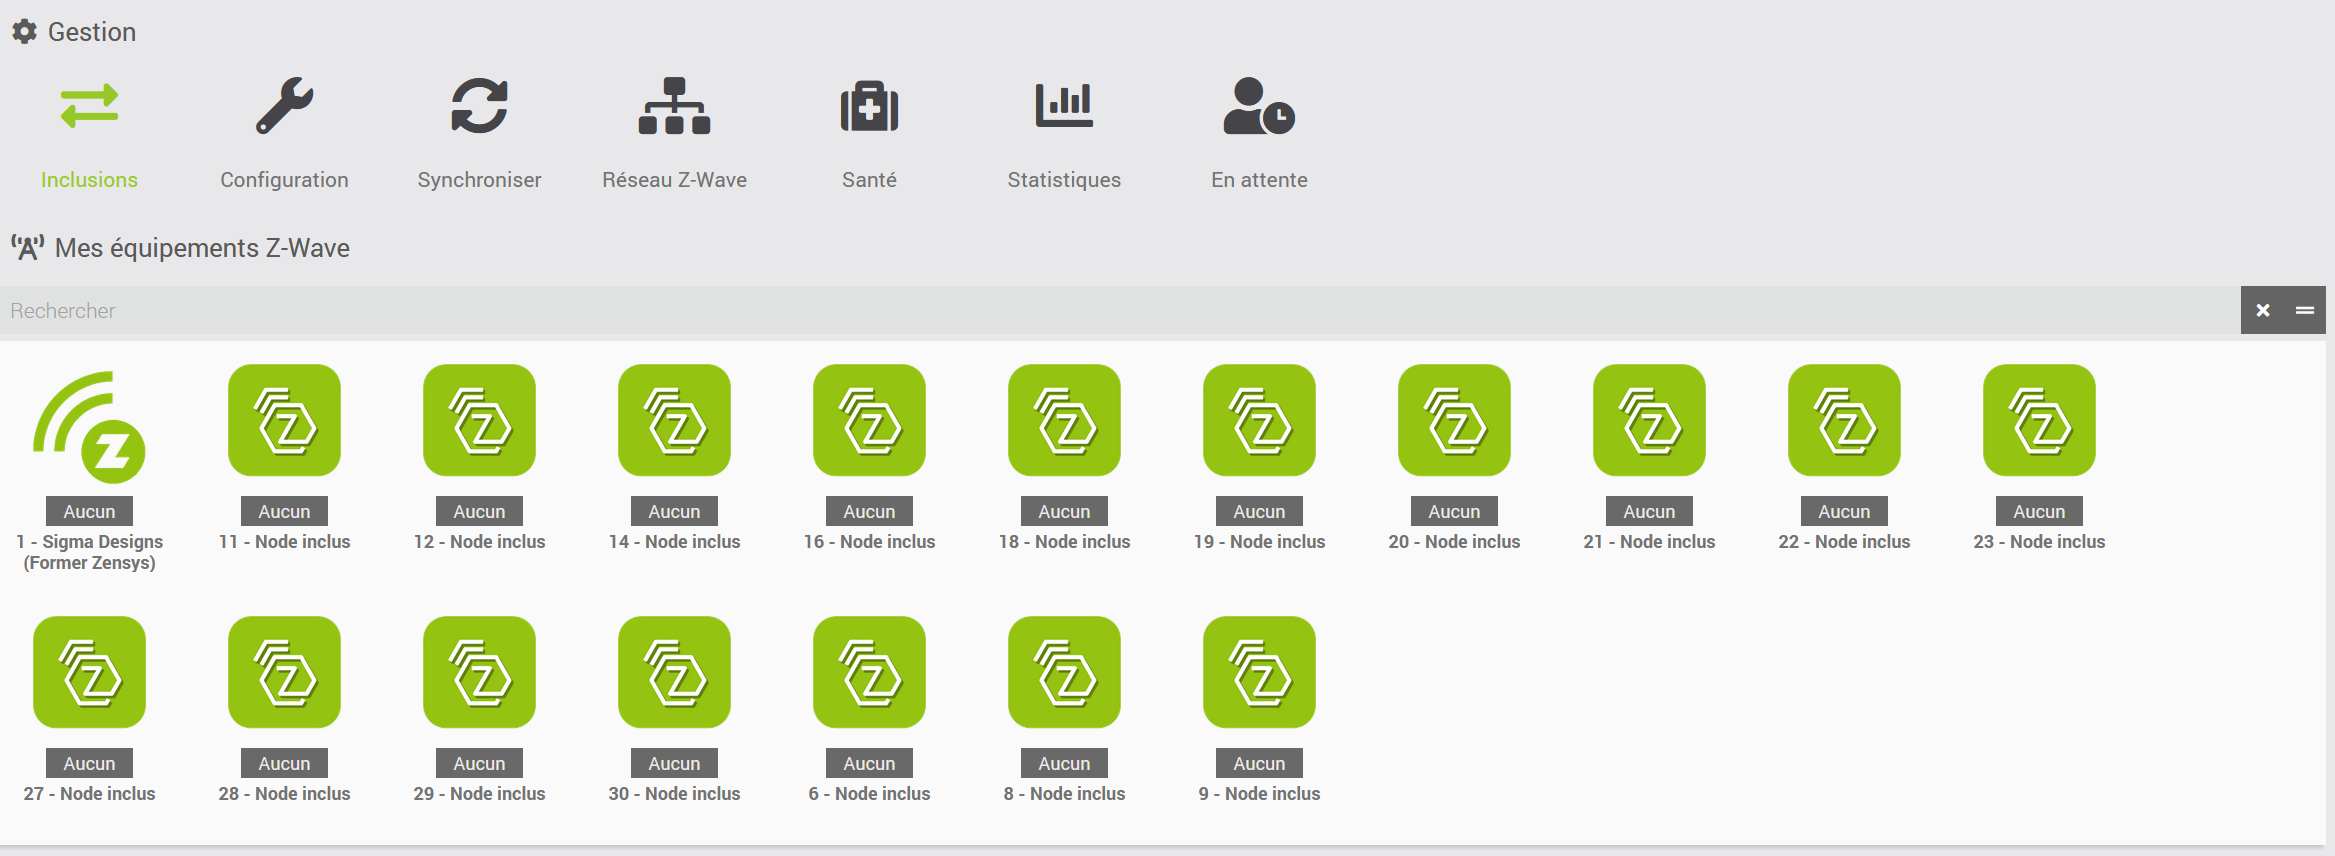This screenshot has width=2335, height=856.
Task: Click the '6 - Node inclus' name
Action: click(869, 794)
